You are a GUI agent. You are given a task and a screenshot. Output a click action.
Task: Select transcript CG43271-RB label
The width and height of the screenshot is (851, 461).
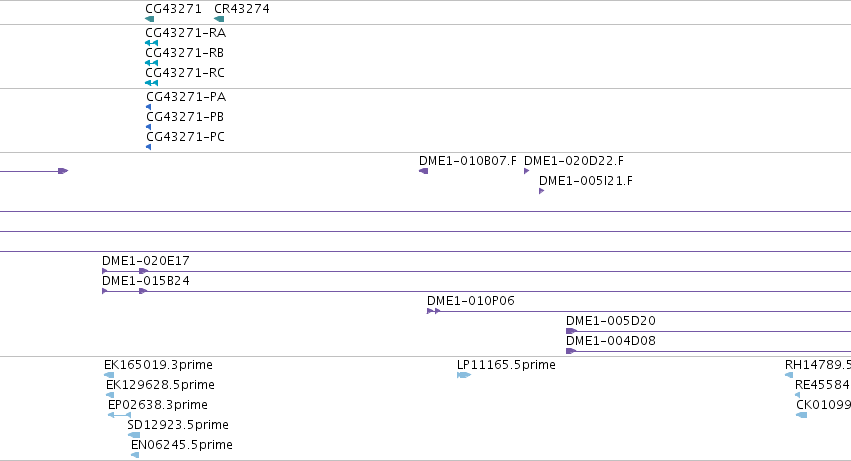185,53
